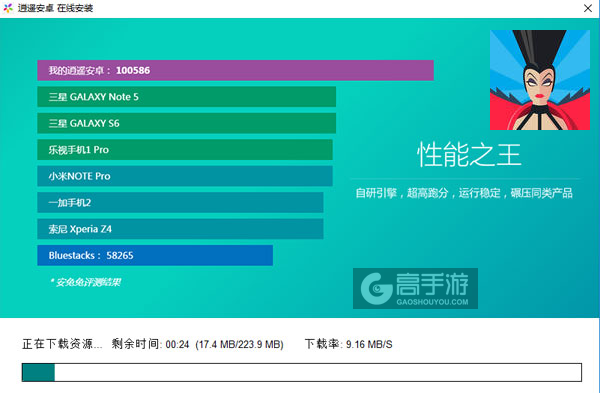The width and height of the screenshot is (600, 393).
Task: Click the 自研引擎 description line
Action: click(464, 193)
